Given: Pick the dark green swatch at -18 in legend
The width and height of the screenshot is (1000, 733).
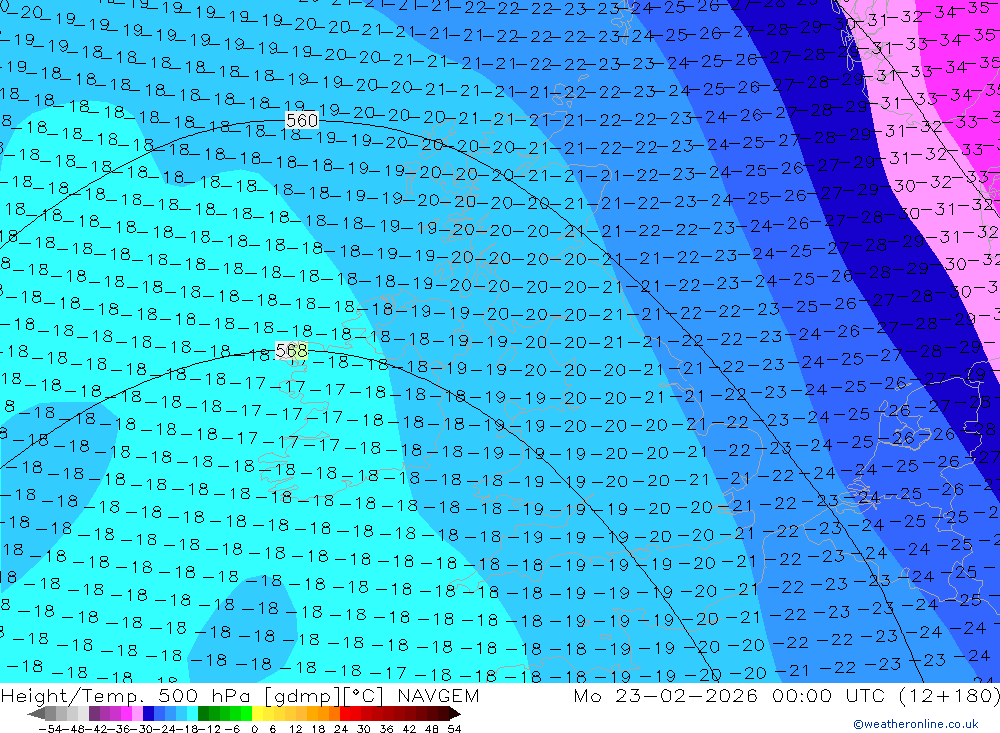Looking at the screenshot, I should 203,713.
